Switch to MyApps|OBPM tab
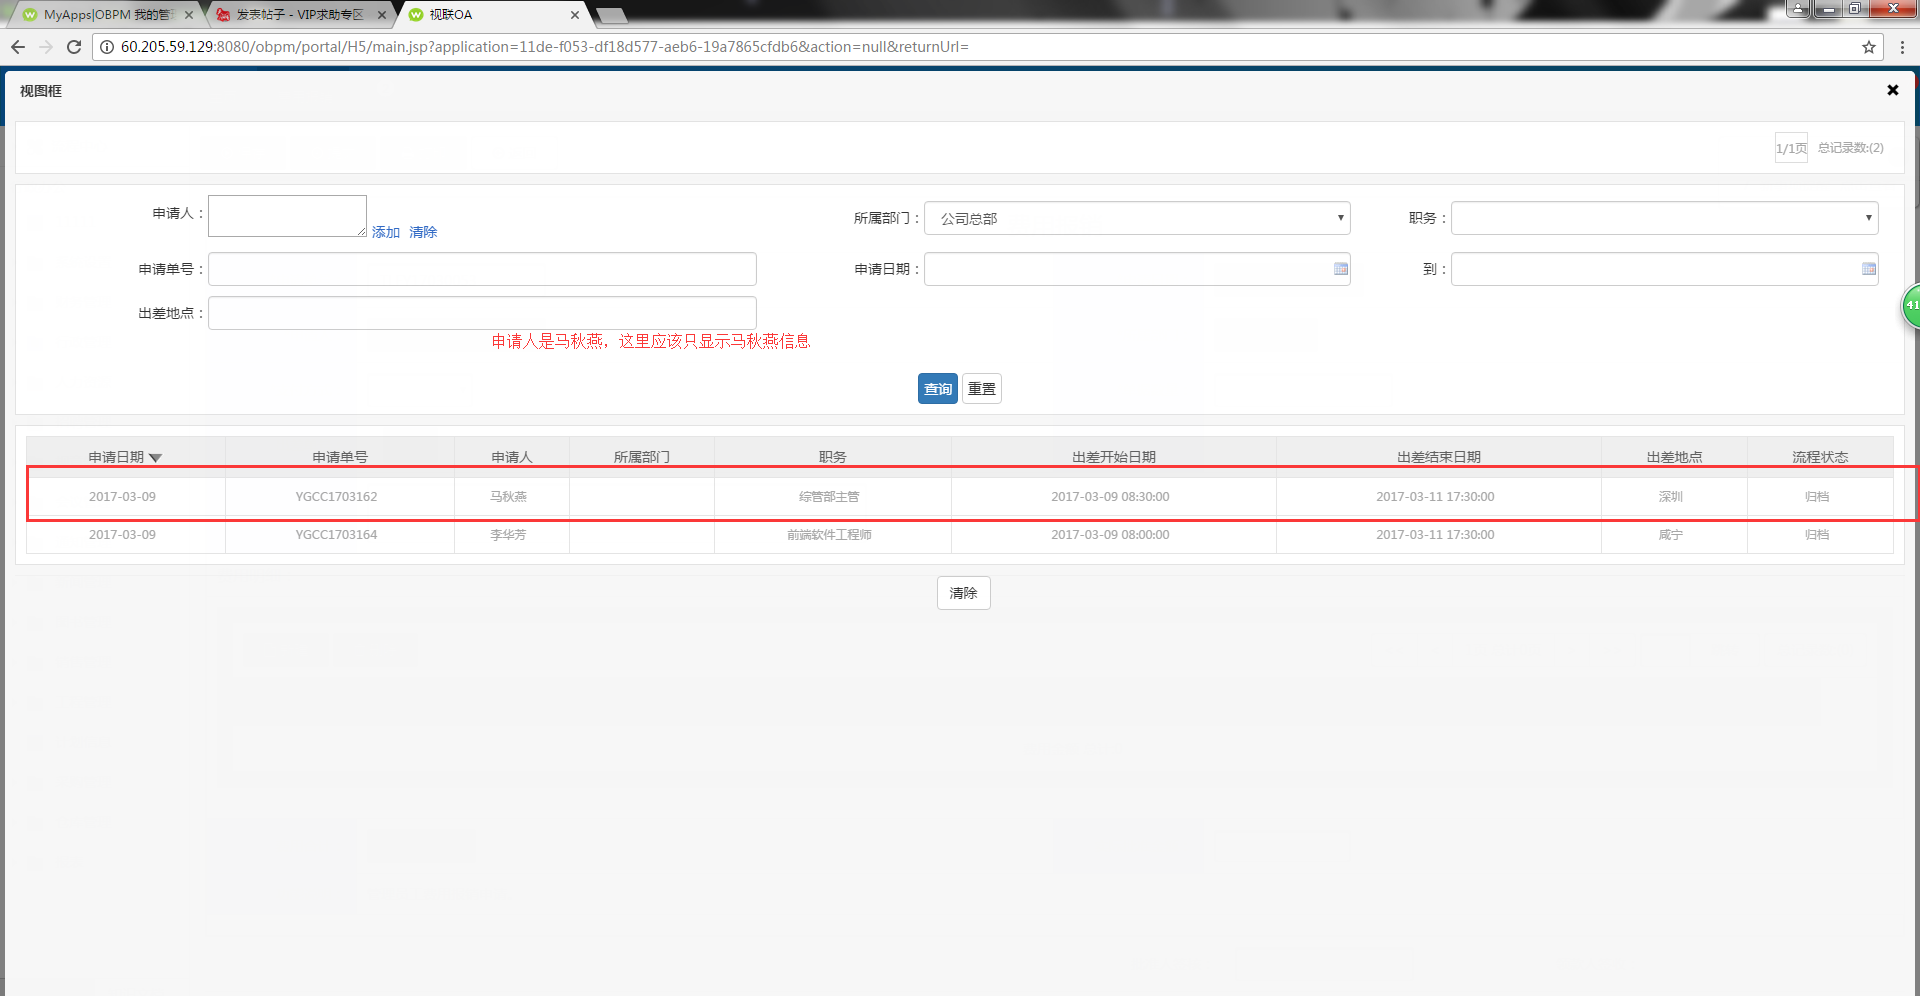1920x996 pixels. pyautogui.click(x=107, y=15)
